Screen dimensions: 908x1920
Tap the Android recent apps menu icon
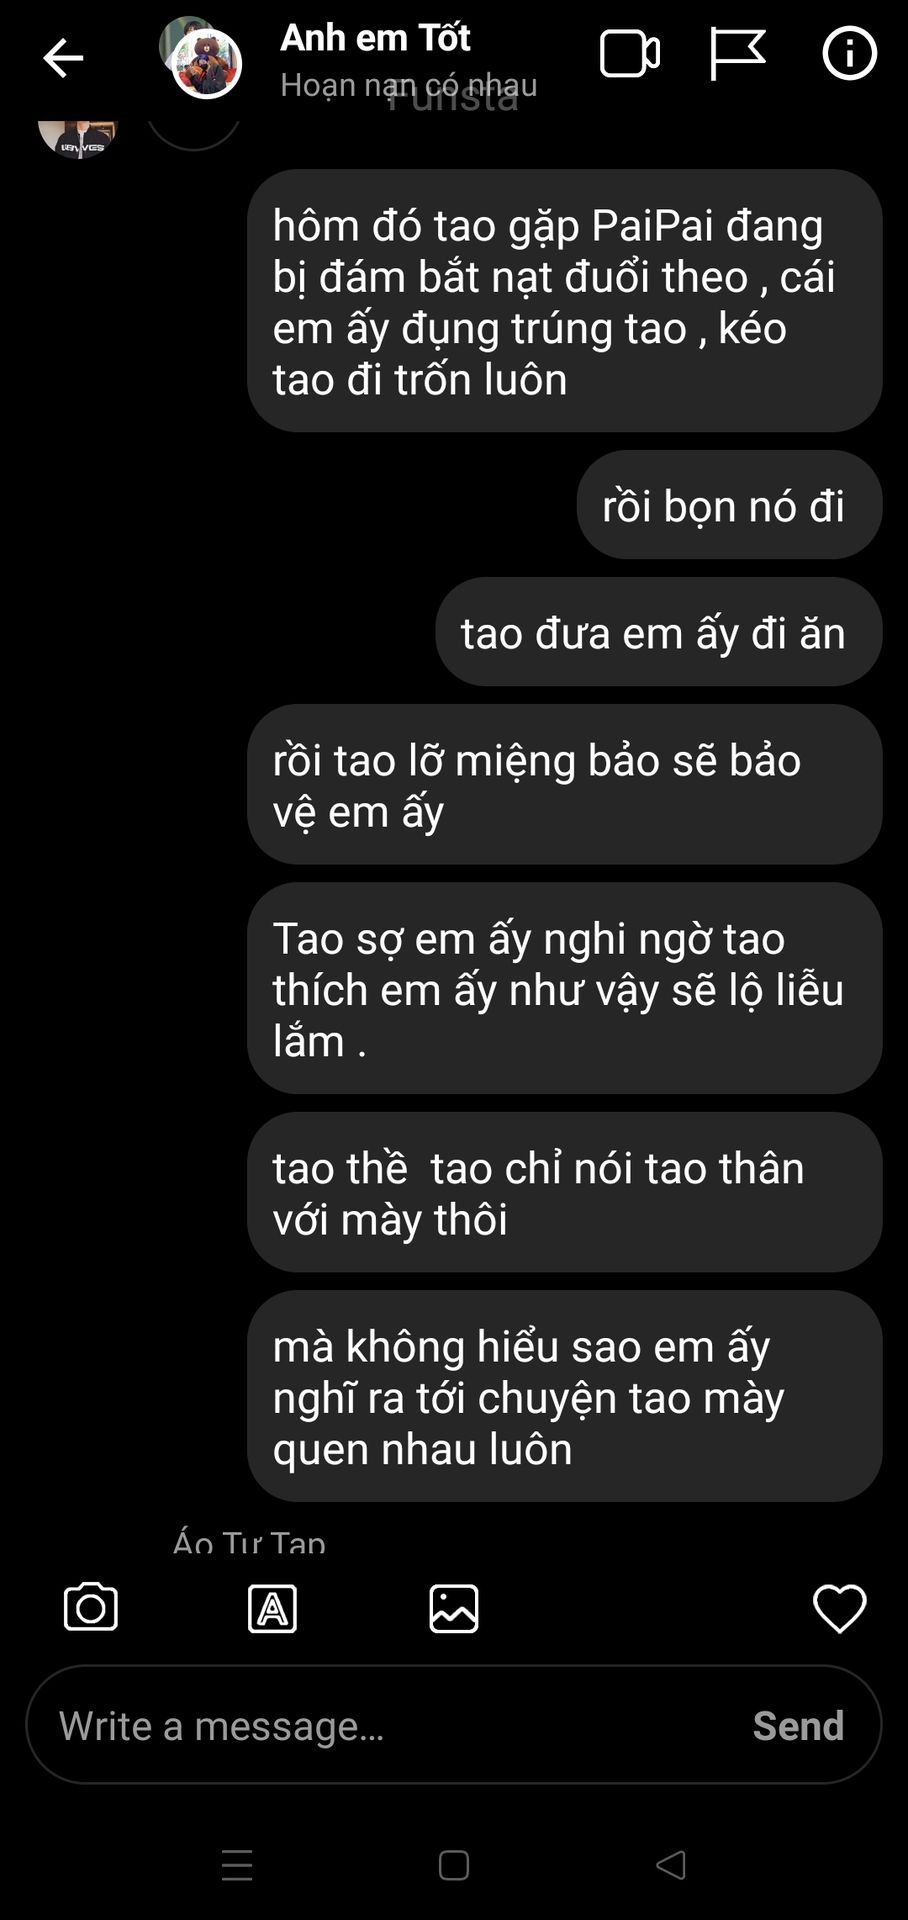(237, 1865)
